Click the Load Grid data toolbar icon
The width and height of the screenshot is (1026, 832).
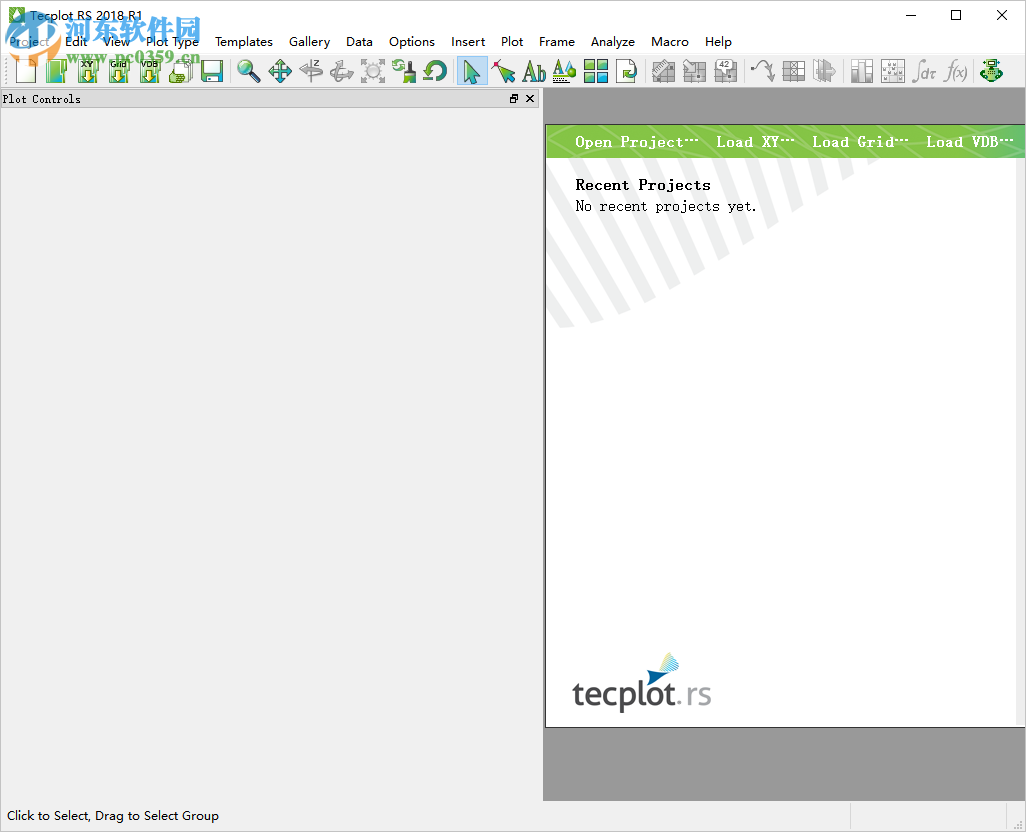[119, 71]
